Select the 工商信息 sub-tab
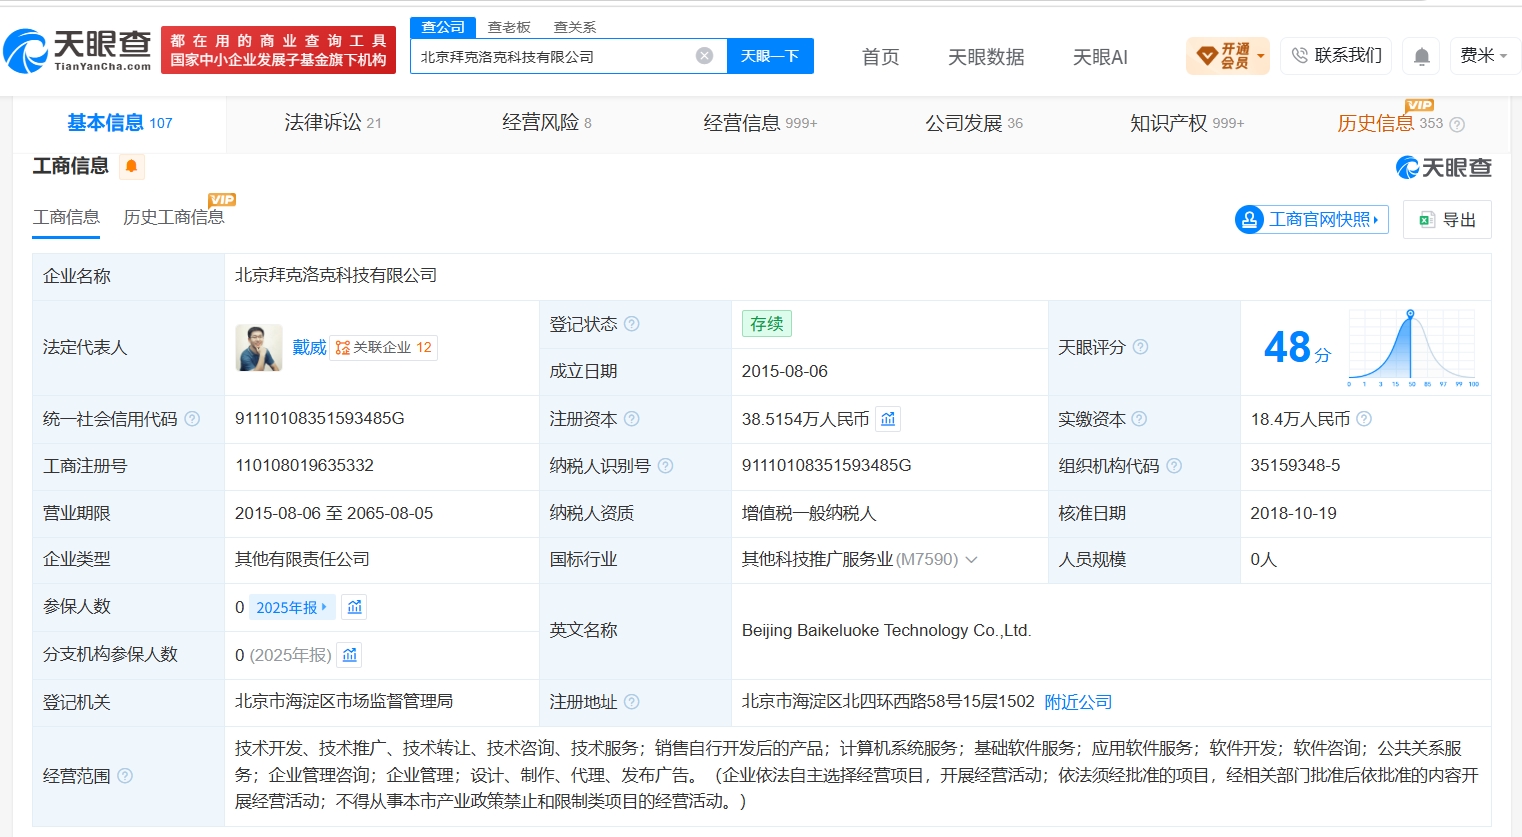The image size is (1522, 837). point(66,217)
